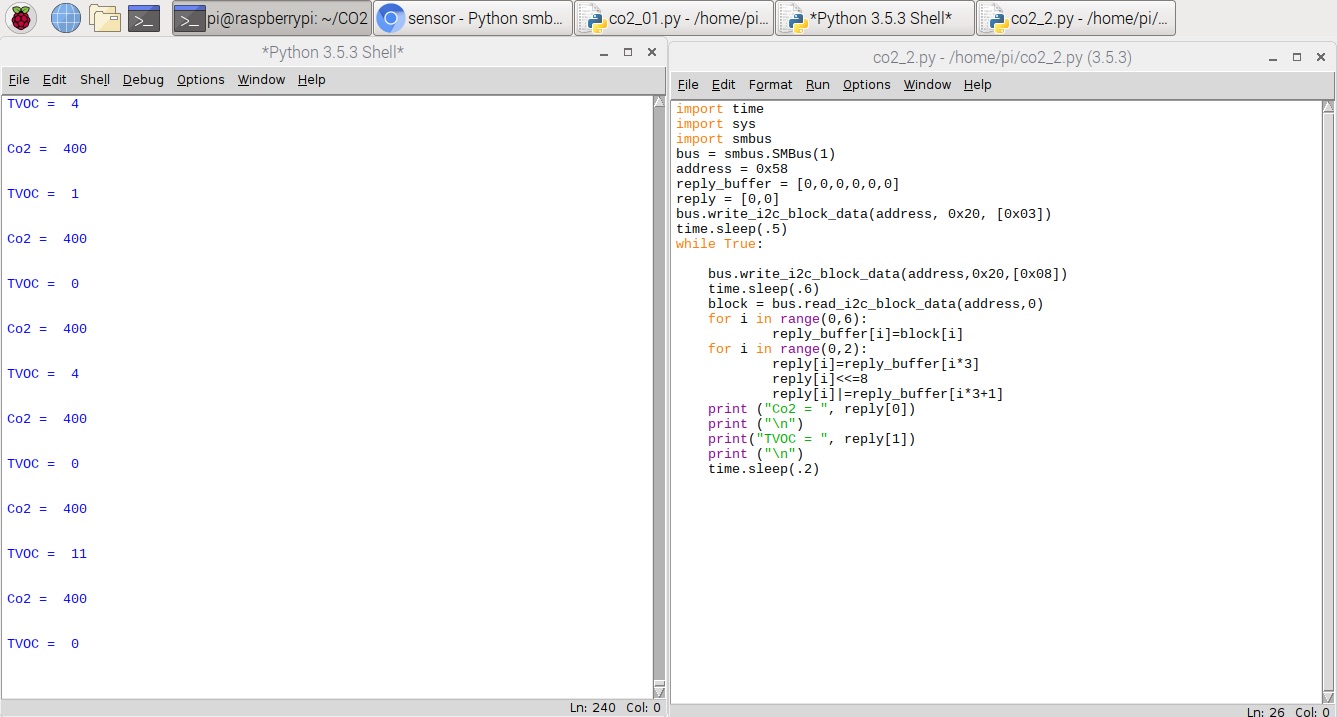
Task: Close the Python Shell window
Action: click(x=652, y=52)
